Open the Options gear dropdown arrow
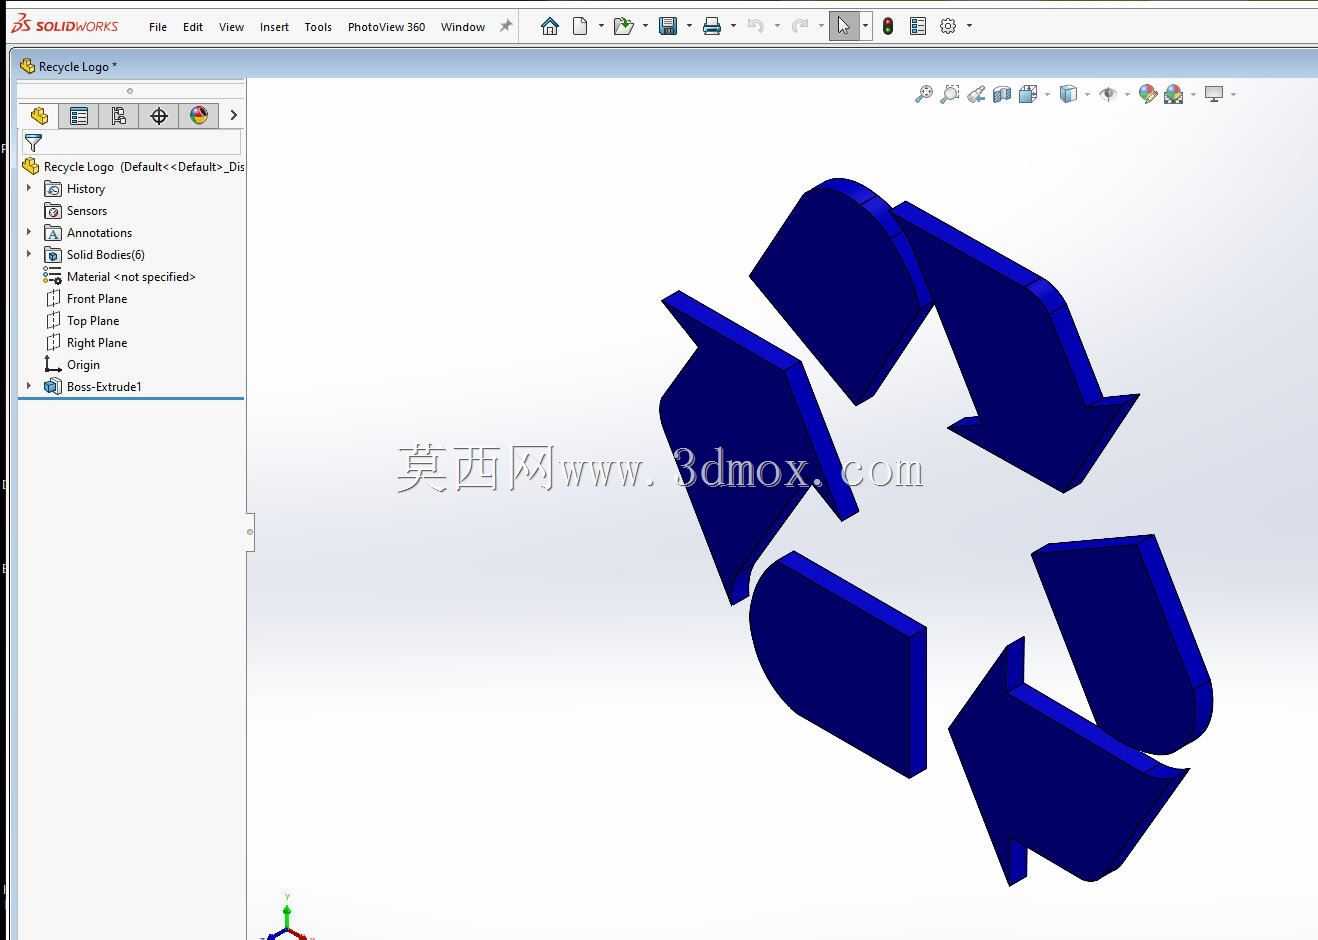The height and width of the screenshot is (940, 1318). [x=969, y=26]
